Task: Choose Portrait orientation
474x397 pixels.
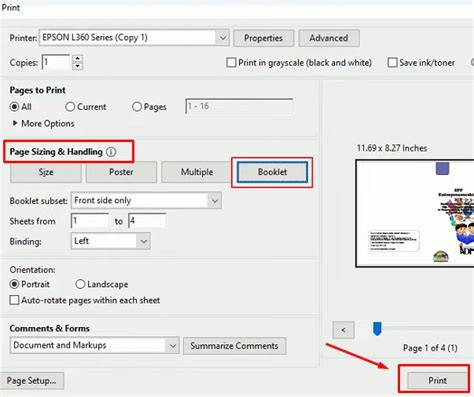Action: coord(14,284)
